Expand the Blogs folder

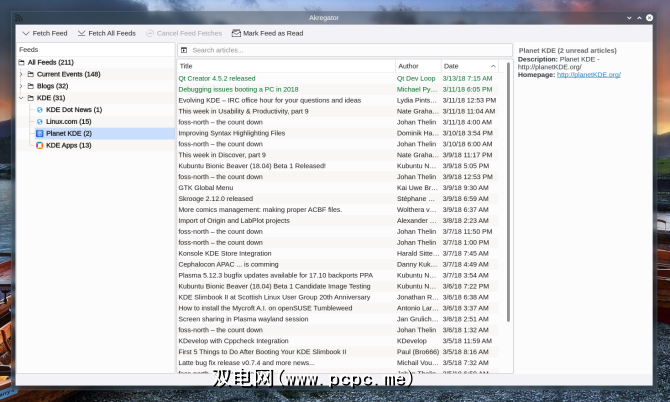(x=21, y=86)
